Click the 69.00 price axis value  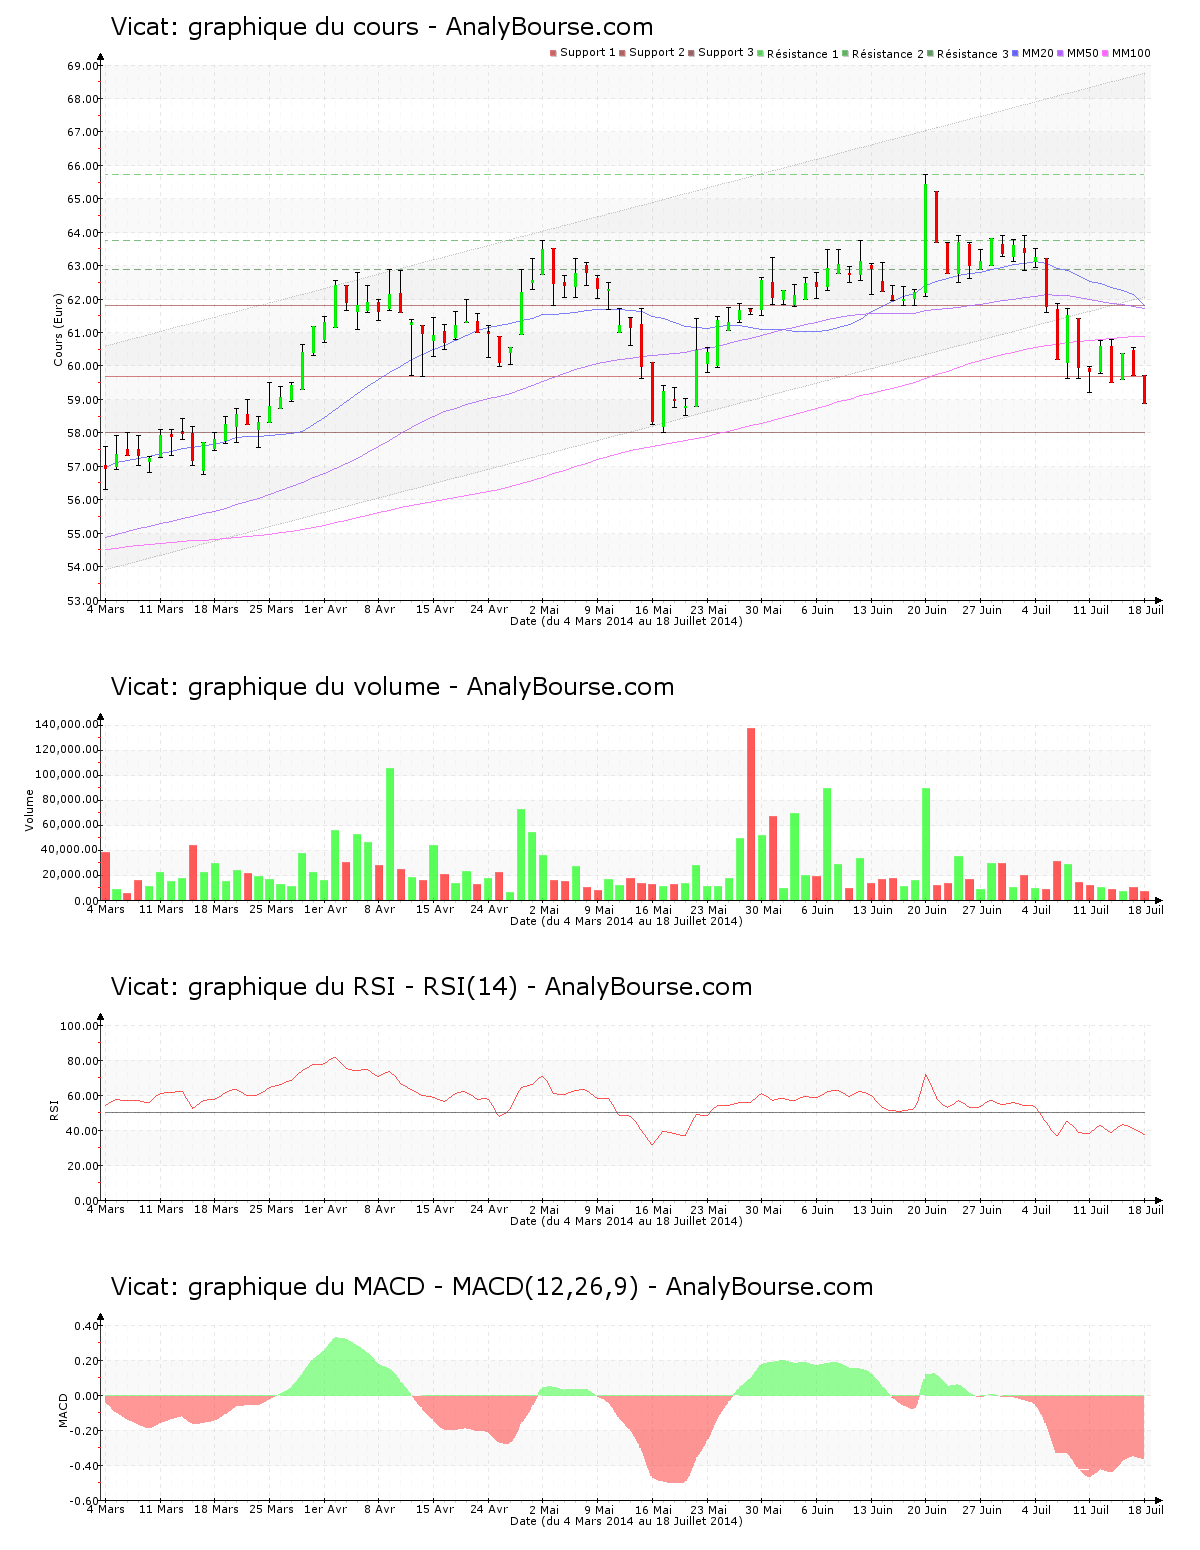[x=82, y=66]
